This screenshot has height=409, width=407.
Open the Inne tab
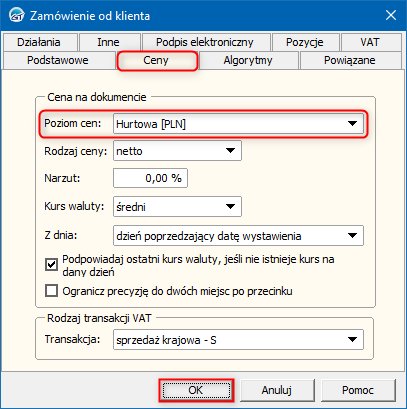pyautogui.click(x=108, y=42)
